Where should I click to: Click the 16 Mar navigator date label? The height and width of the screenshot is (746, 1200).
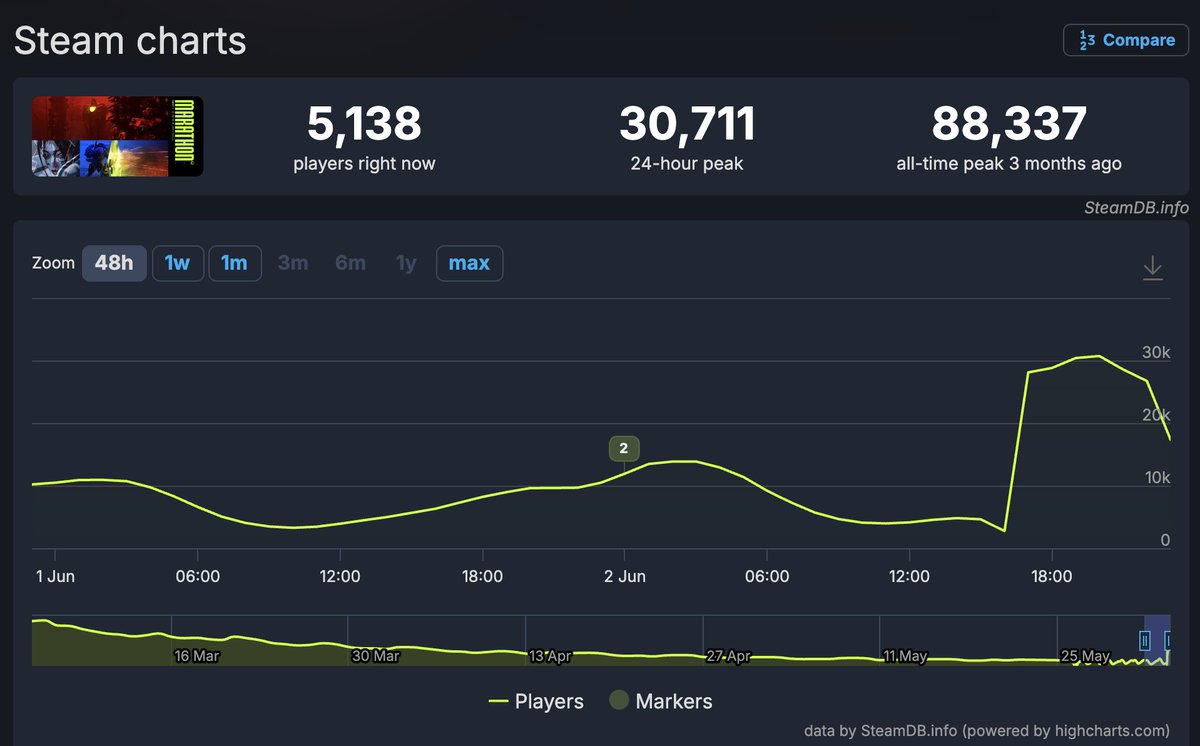197,656
